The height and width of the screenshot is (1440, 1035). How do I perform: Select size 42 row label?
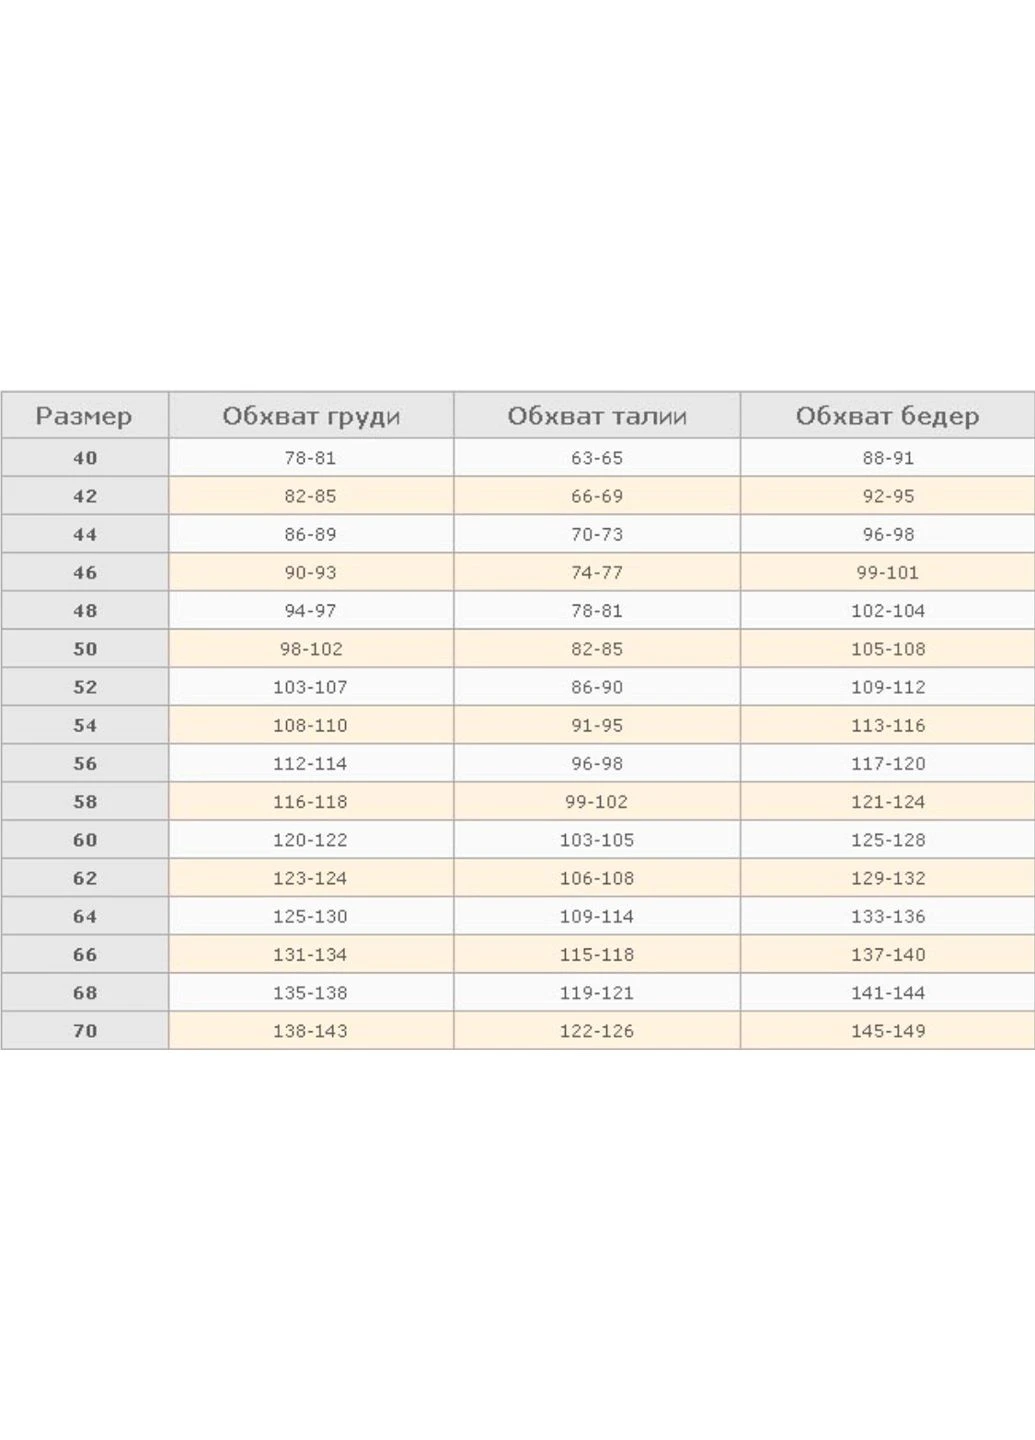click(85, 496)
